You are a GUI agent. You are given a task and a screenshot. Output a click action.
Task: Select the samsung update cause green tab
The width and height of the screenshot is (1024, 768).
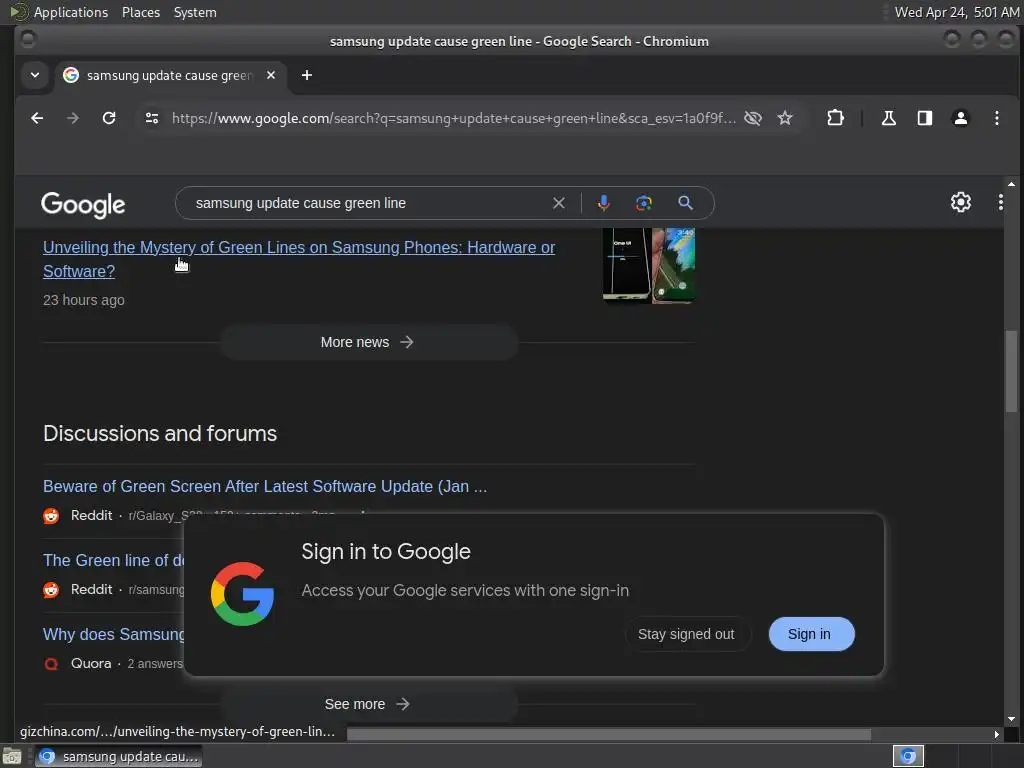(x=170, y=75)
